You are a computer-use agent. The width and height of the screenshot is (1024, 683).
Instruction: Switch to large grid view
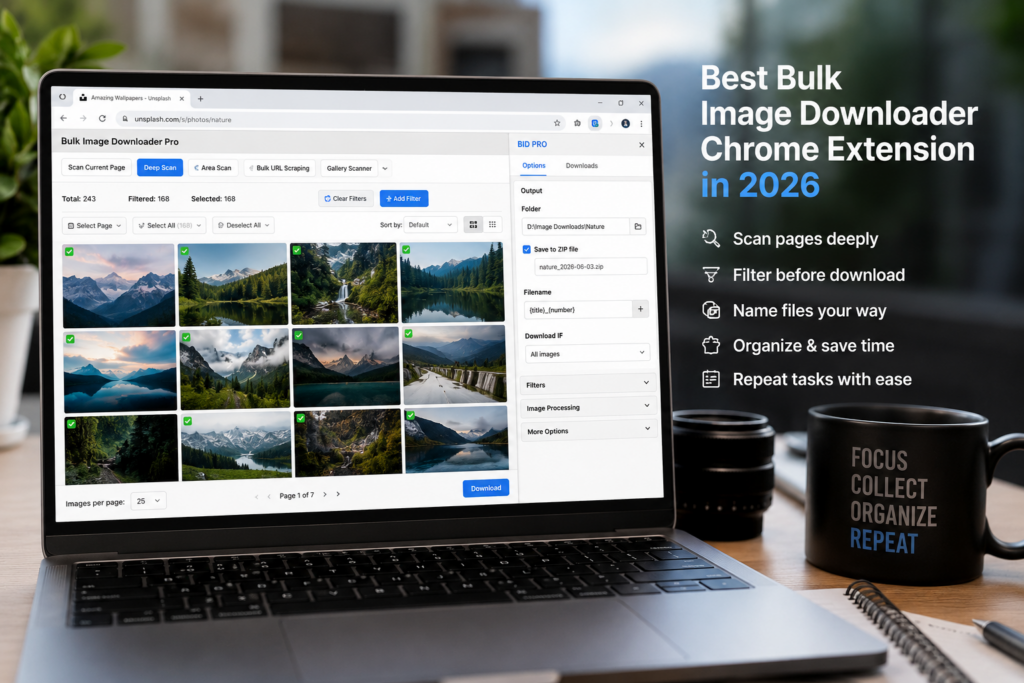pyautogui.click(x=473, y=225)
